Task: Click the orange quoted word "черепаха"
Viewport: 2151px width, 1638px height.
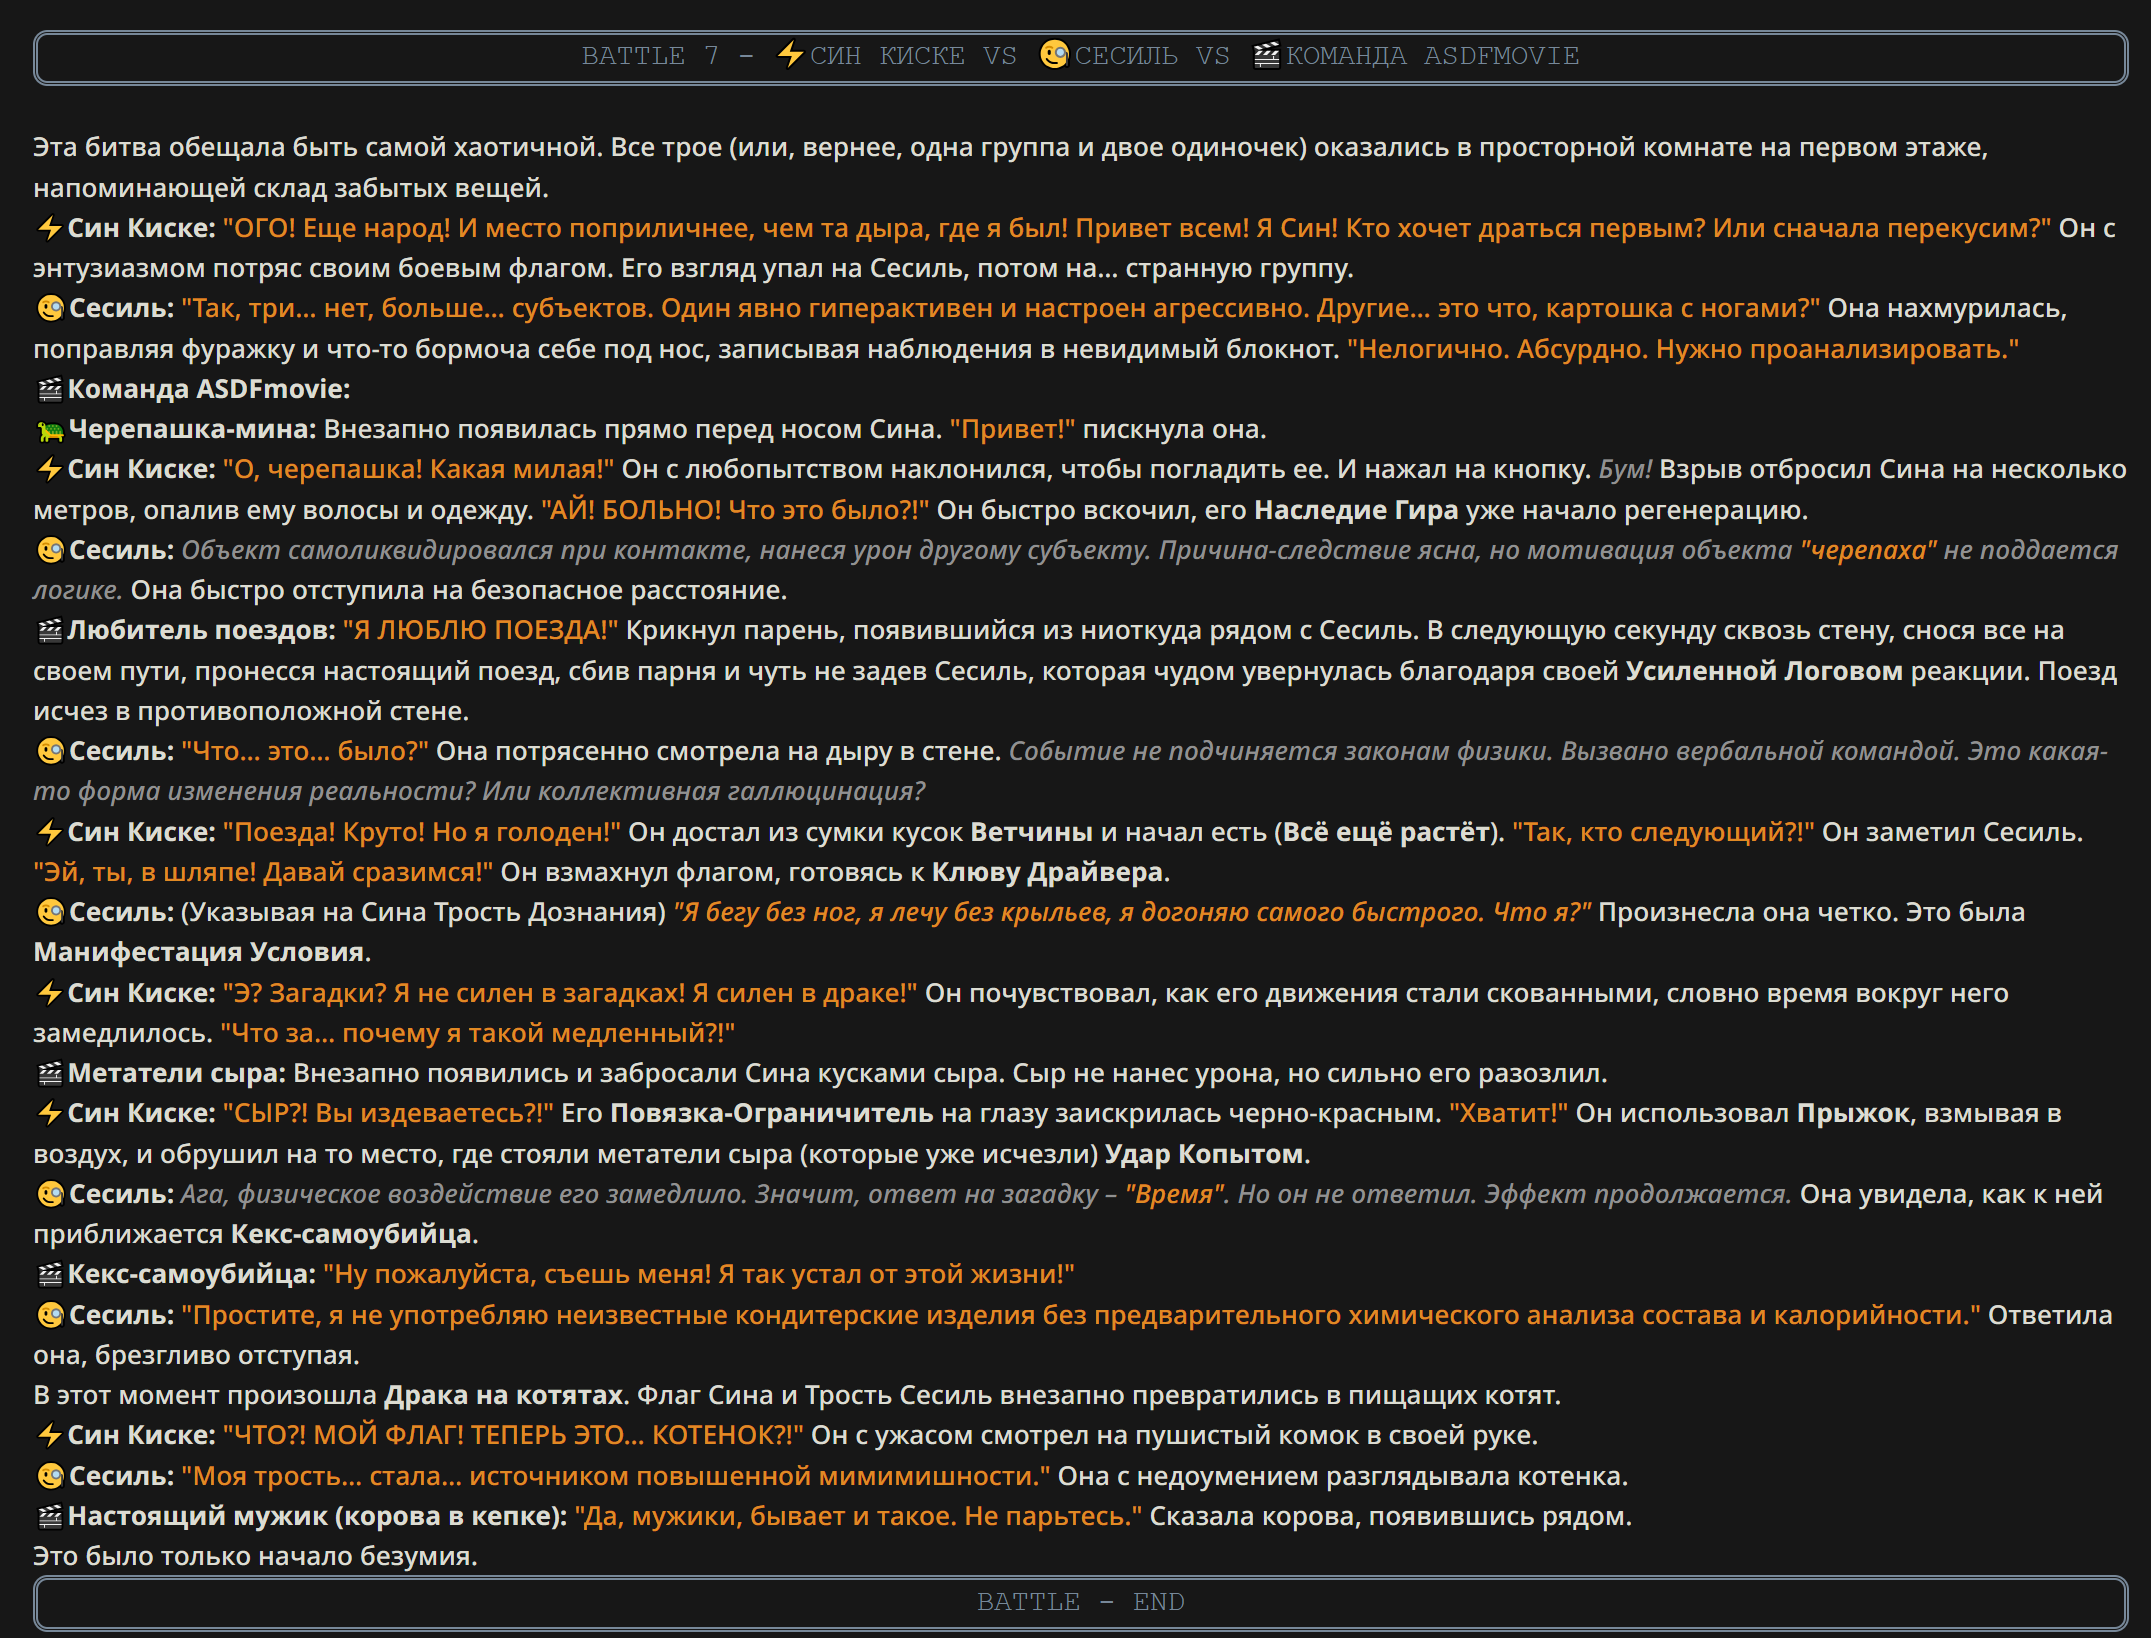Action: 1868,550
